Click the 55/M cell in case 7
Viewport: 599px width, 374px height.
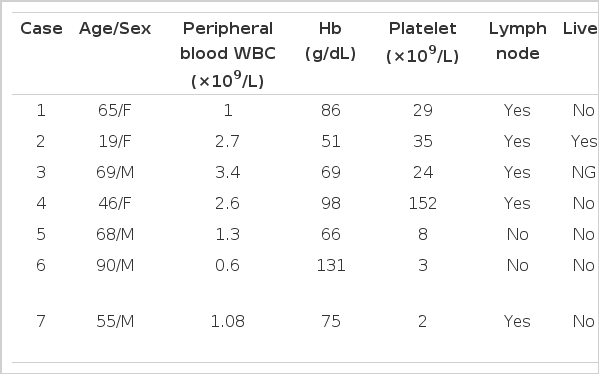(115, 321)
